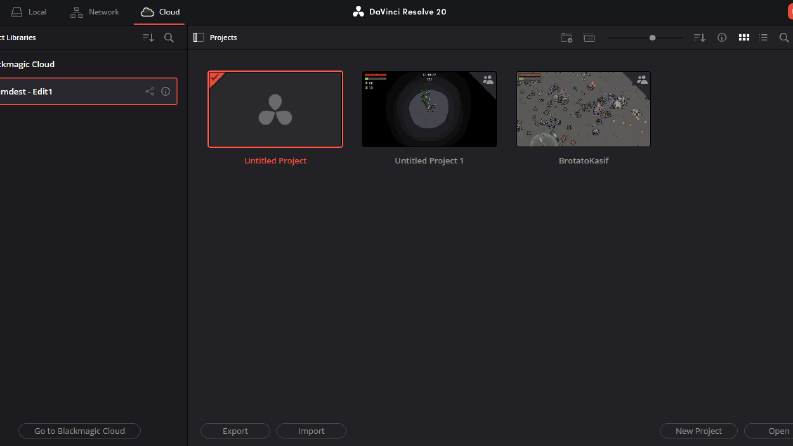
Task: Click collaboration icon on BrotatoKasif
Action: click(x=642, y=80)
